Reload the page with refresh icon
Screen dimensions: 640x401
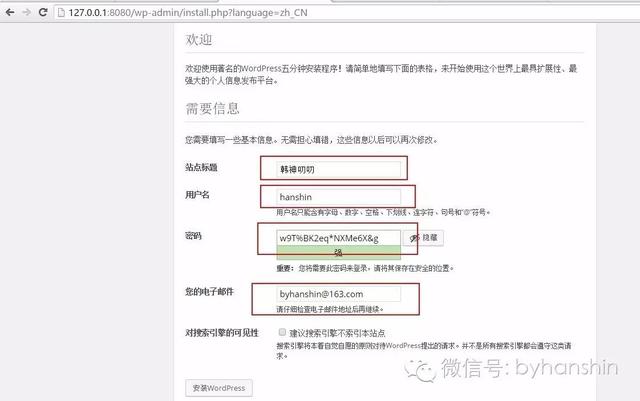click(43, 12)
